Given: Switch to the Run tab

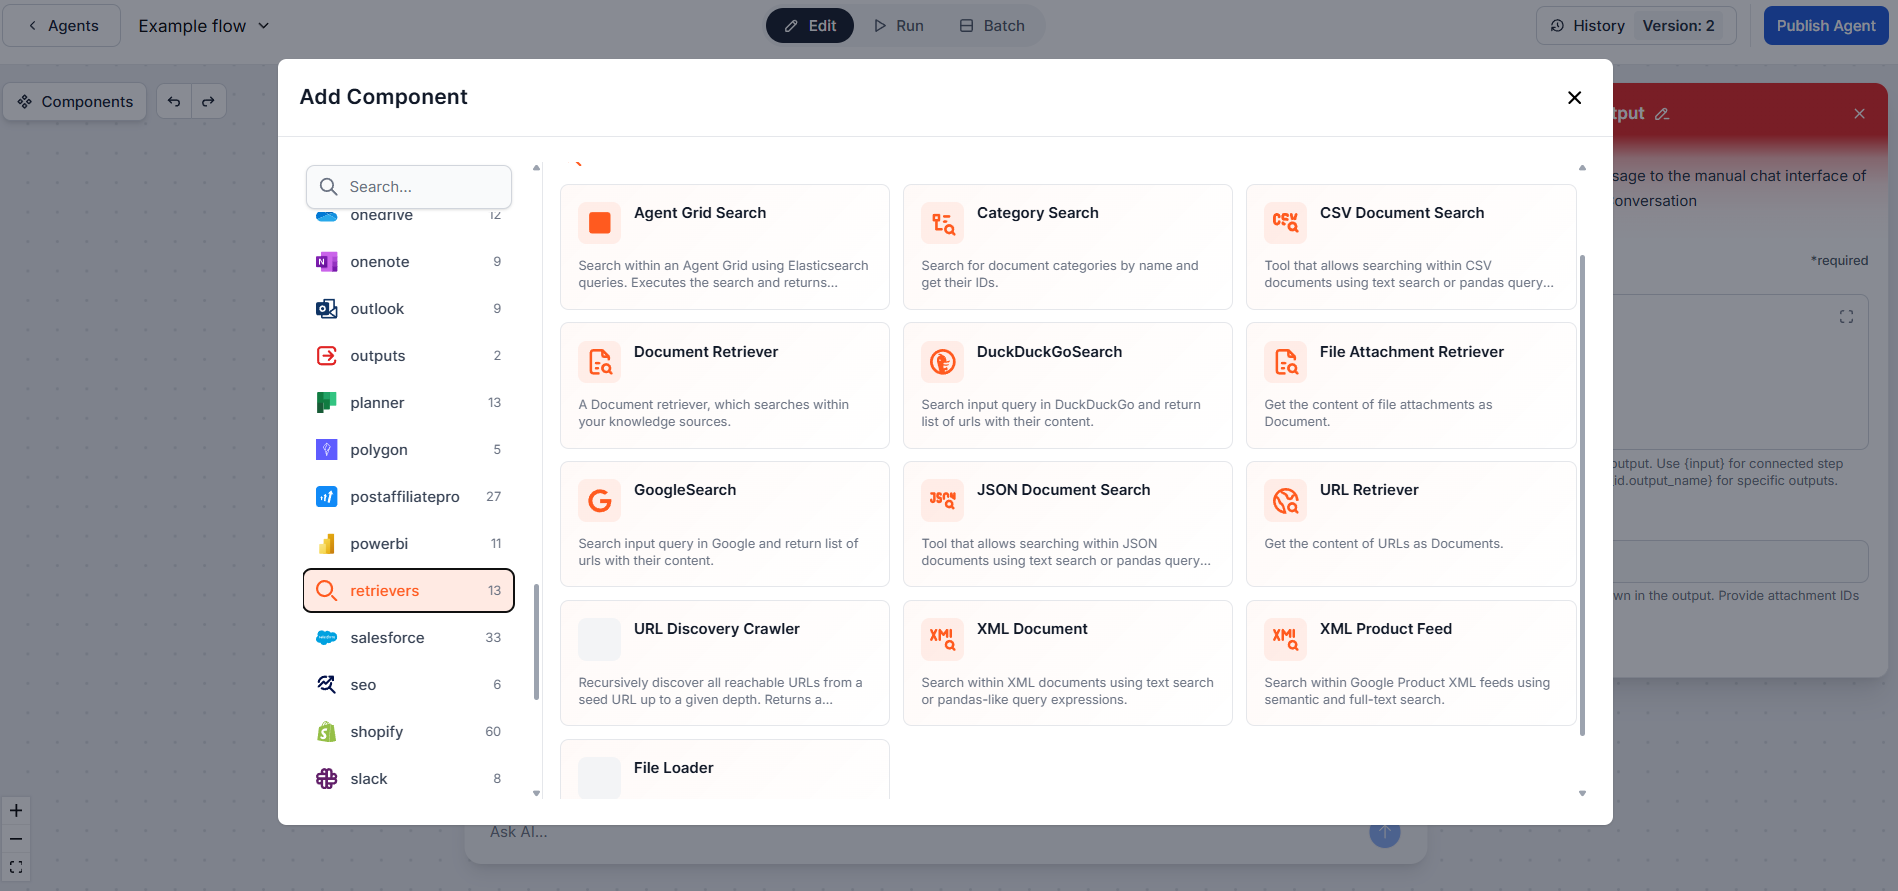Looking at the screenshot, I should (x=898, y=26).
